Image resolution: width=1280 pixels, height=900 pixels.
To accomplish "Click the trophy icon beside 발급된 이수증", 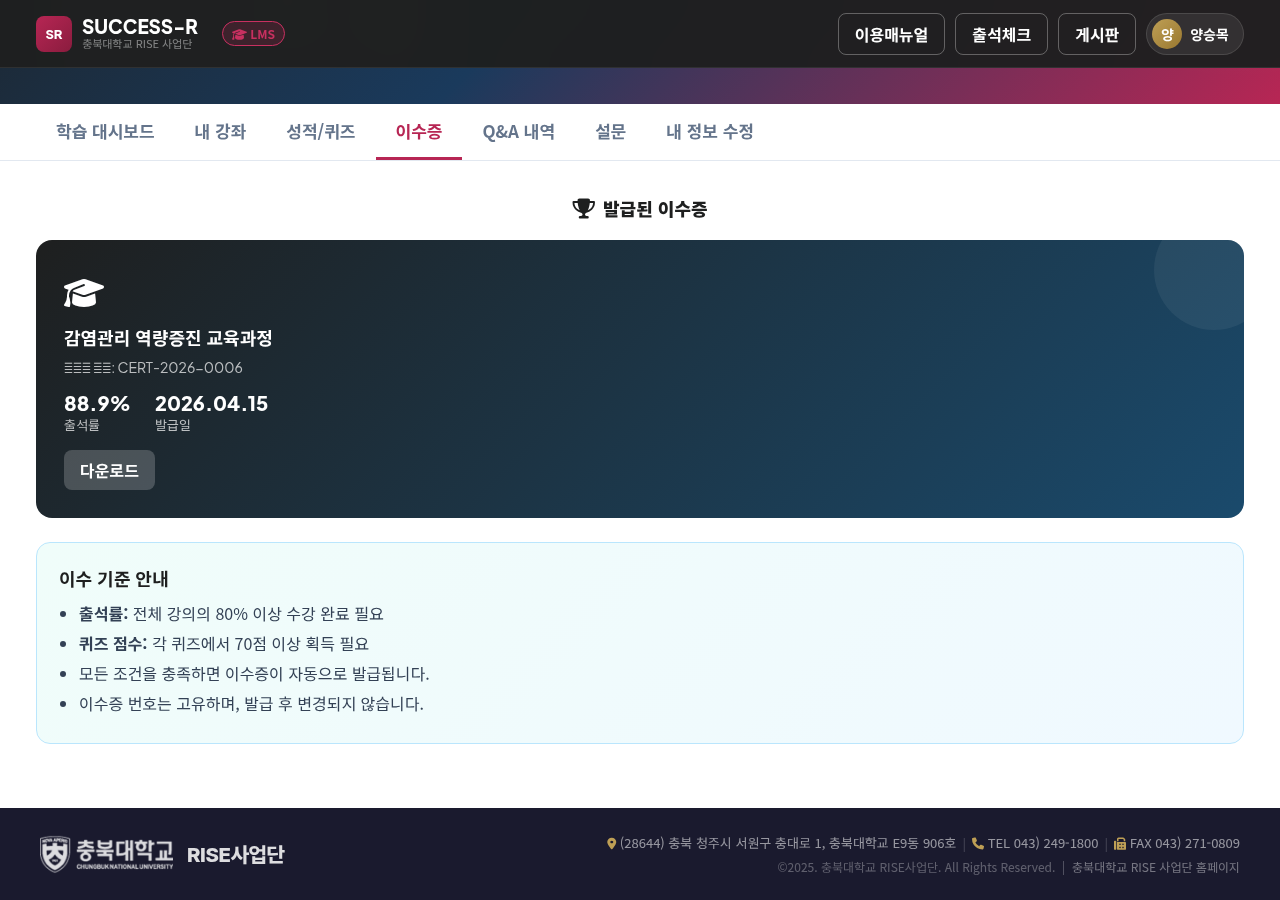I will pos(583,208).
